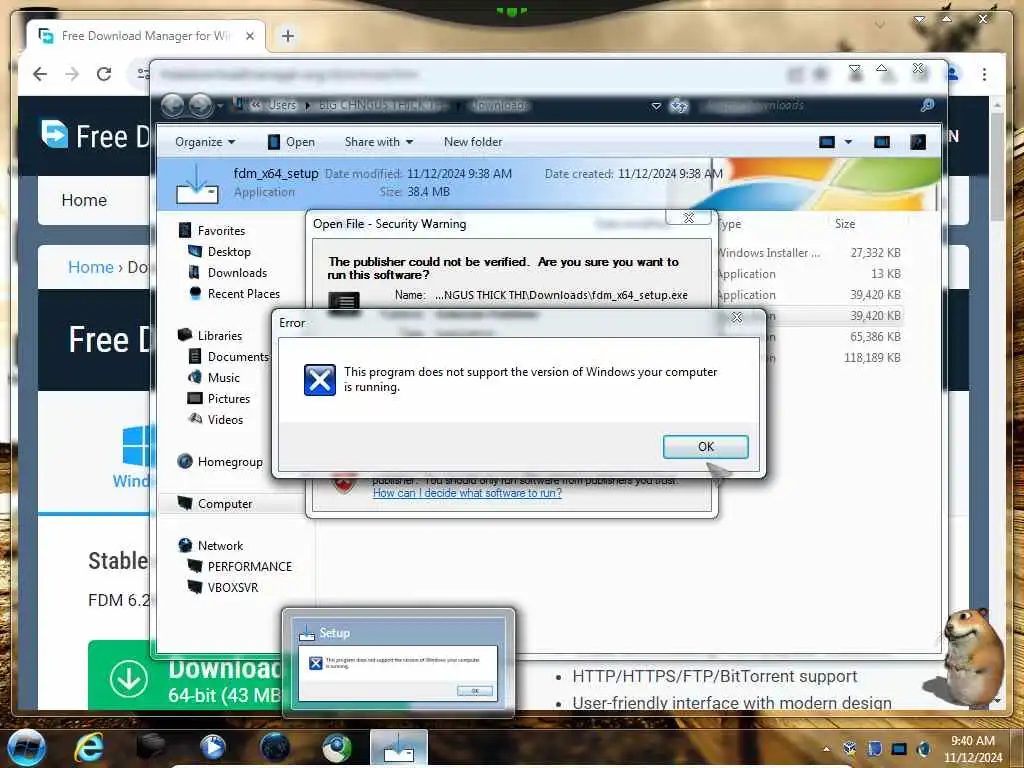Click fdm_x64_setup icon in details pane
Screen dimensions: 1024x768
(197, 184)
